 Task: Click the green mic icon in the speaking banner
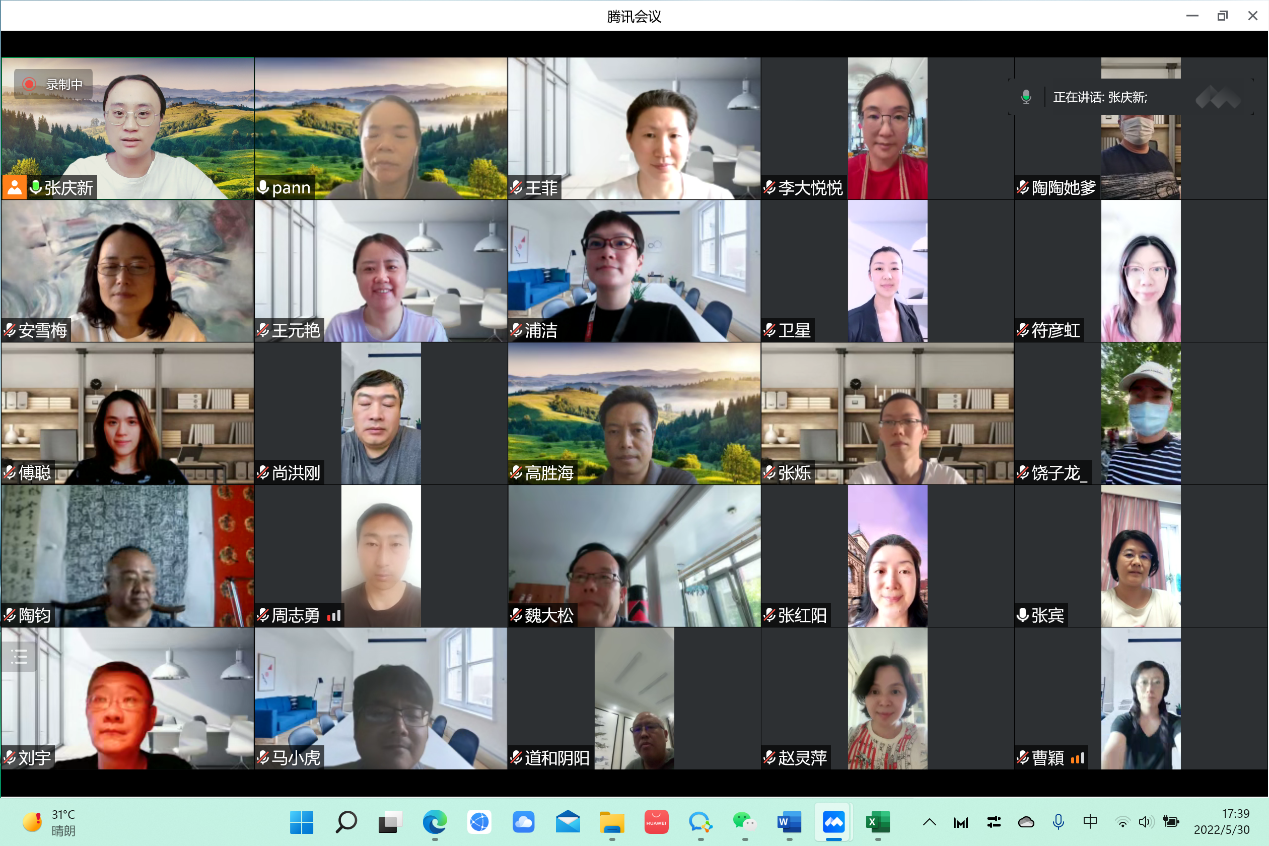click(1026, 97)
